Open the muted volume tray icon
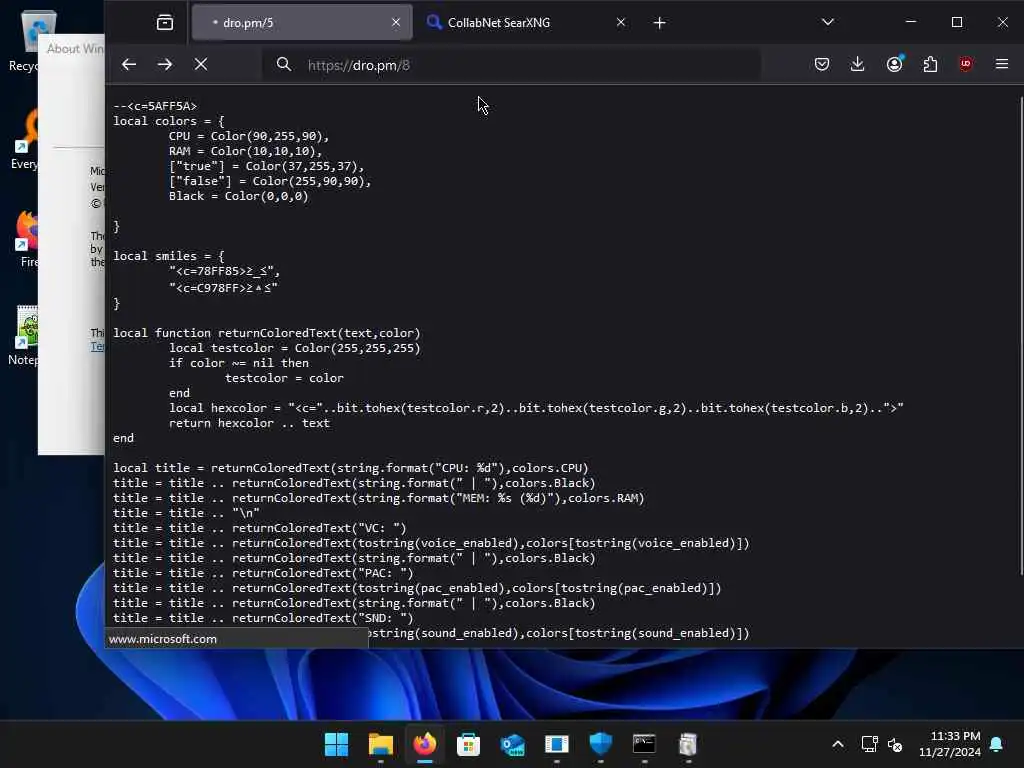The image size is (1024, 768). 895,744
